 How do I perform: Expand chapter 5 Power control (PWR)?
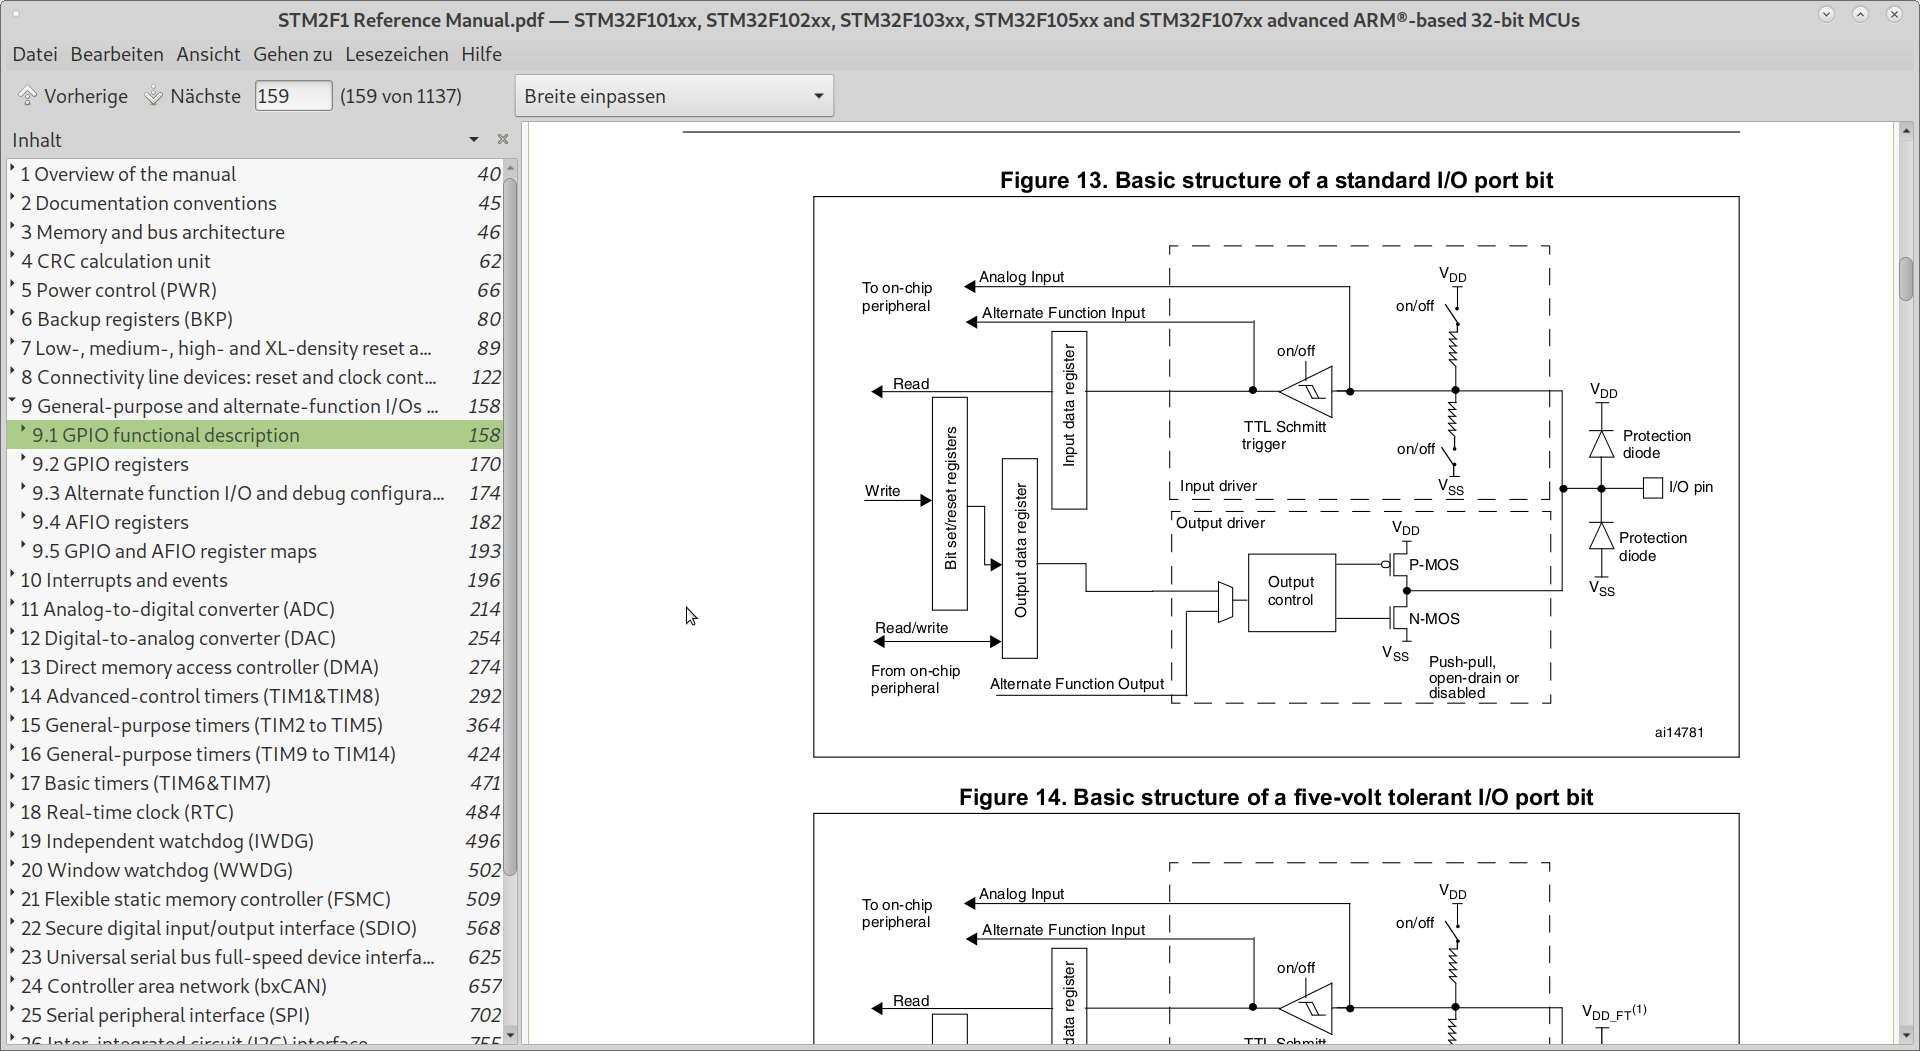13,286
